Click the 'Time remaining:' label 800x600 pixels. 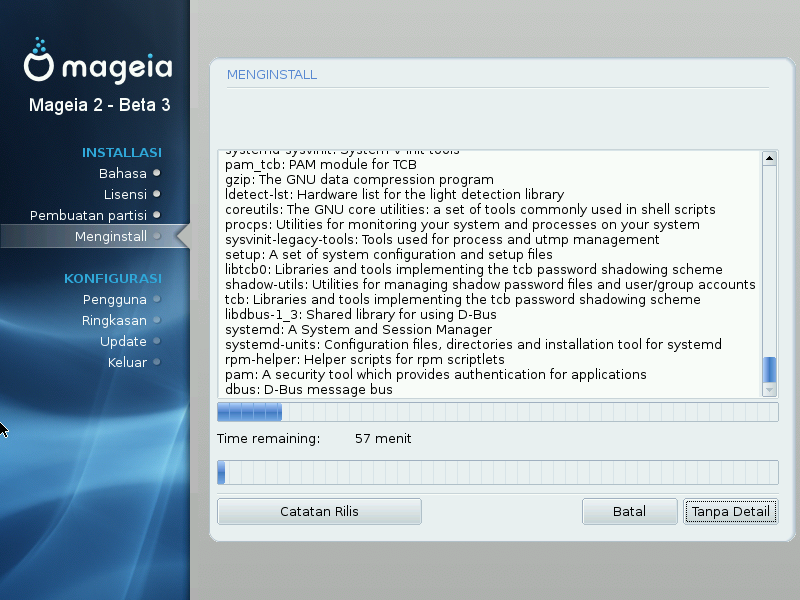[268, 439]
